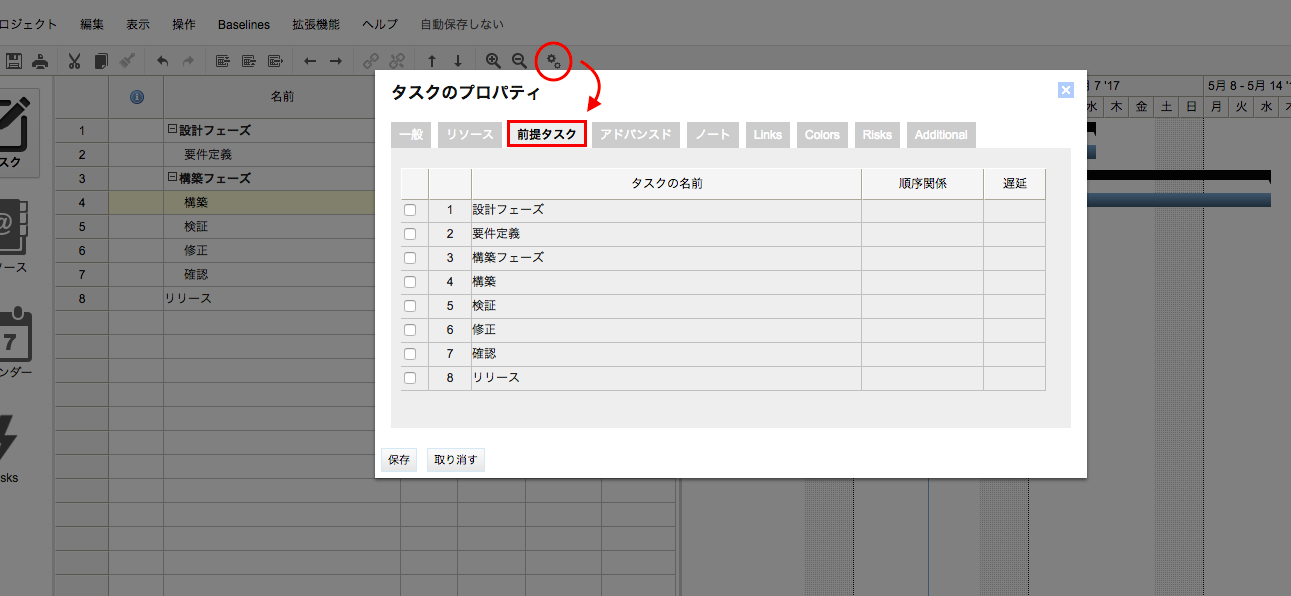The image size is (1291, 596).
Task: Select the cut scissors tool
Action: click(74, 60)
